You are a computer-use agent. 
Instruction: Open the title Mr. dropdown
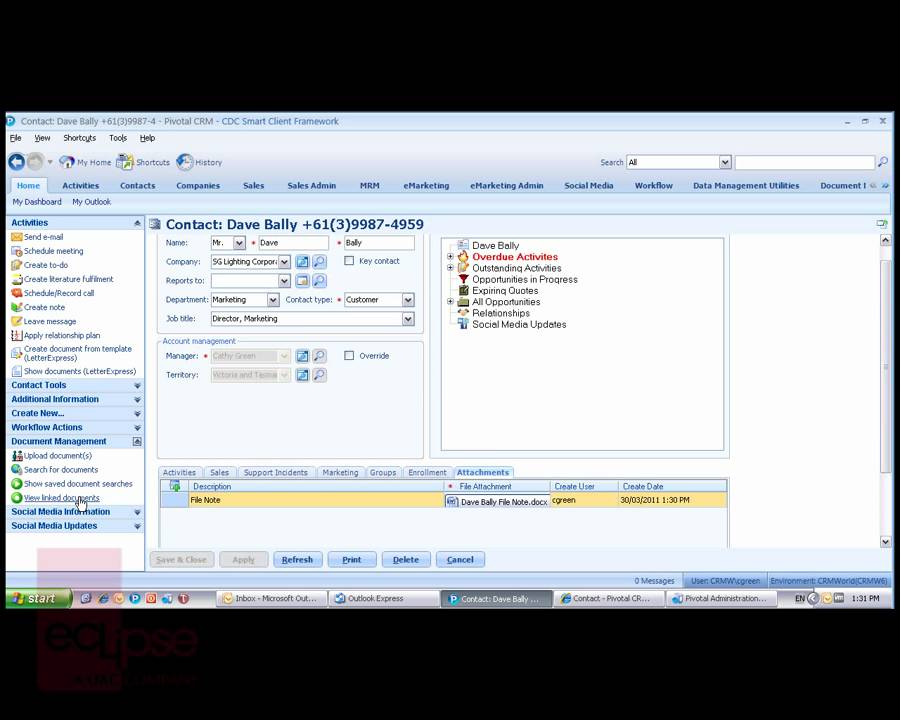tap(239, 243)
